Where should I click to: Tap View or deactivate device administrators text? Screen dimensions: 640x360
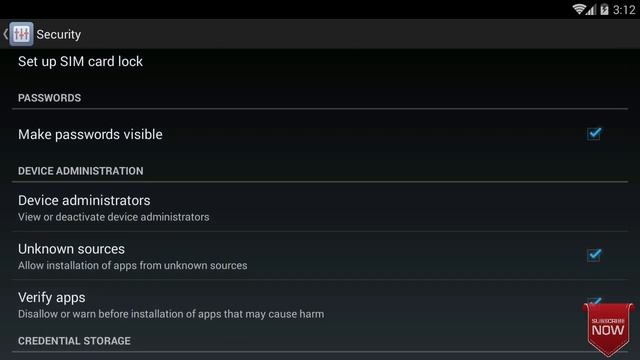(x=113, y=217)
